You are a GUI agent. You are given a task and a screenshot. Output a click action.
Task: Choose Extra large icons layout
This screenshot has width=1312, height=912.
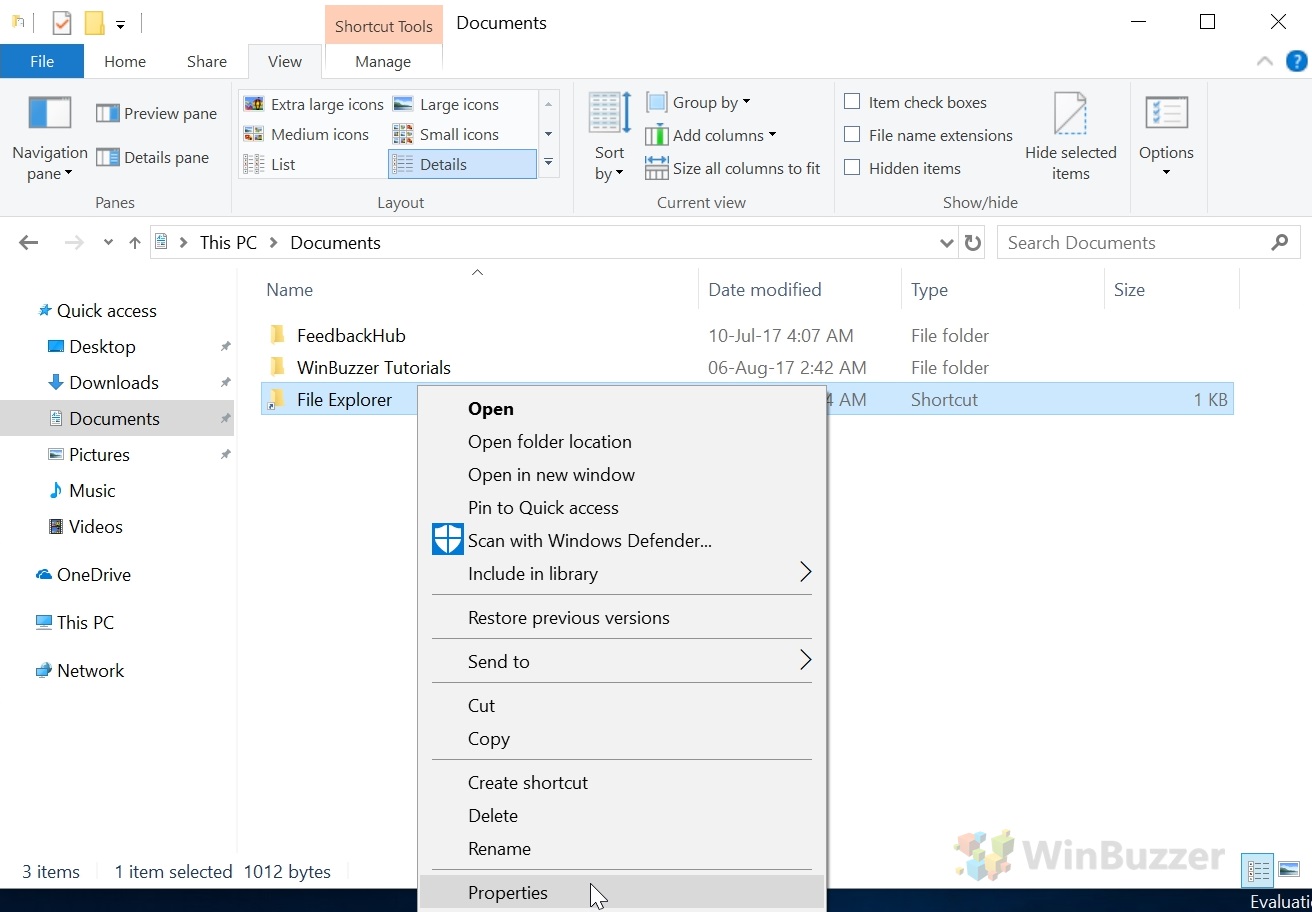point(313,104)
